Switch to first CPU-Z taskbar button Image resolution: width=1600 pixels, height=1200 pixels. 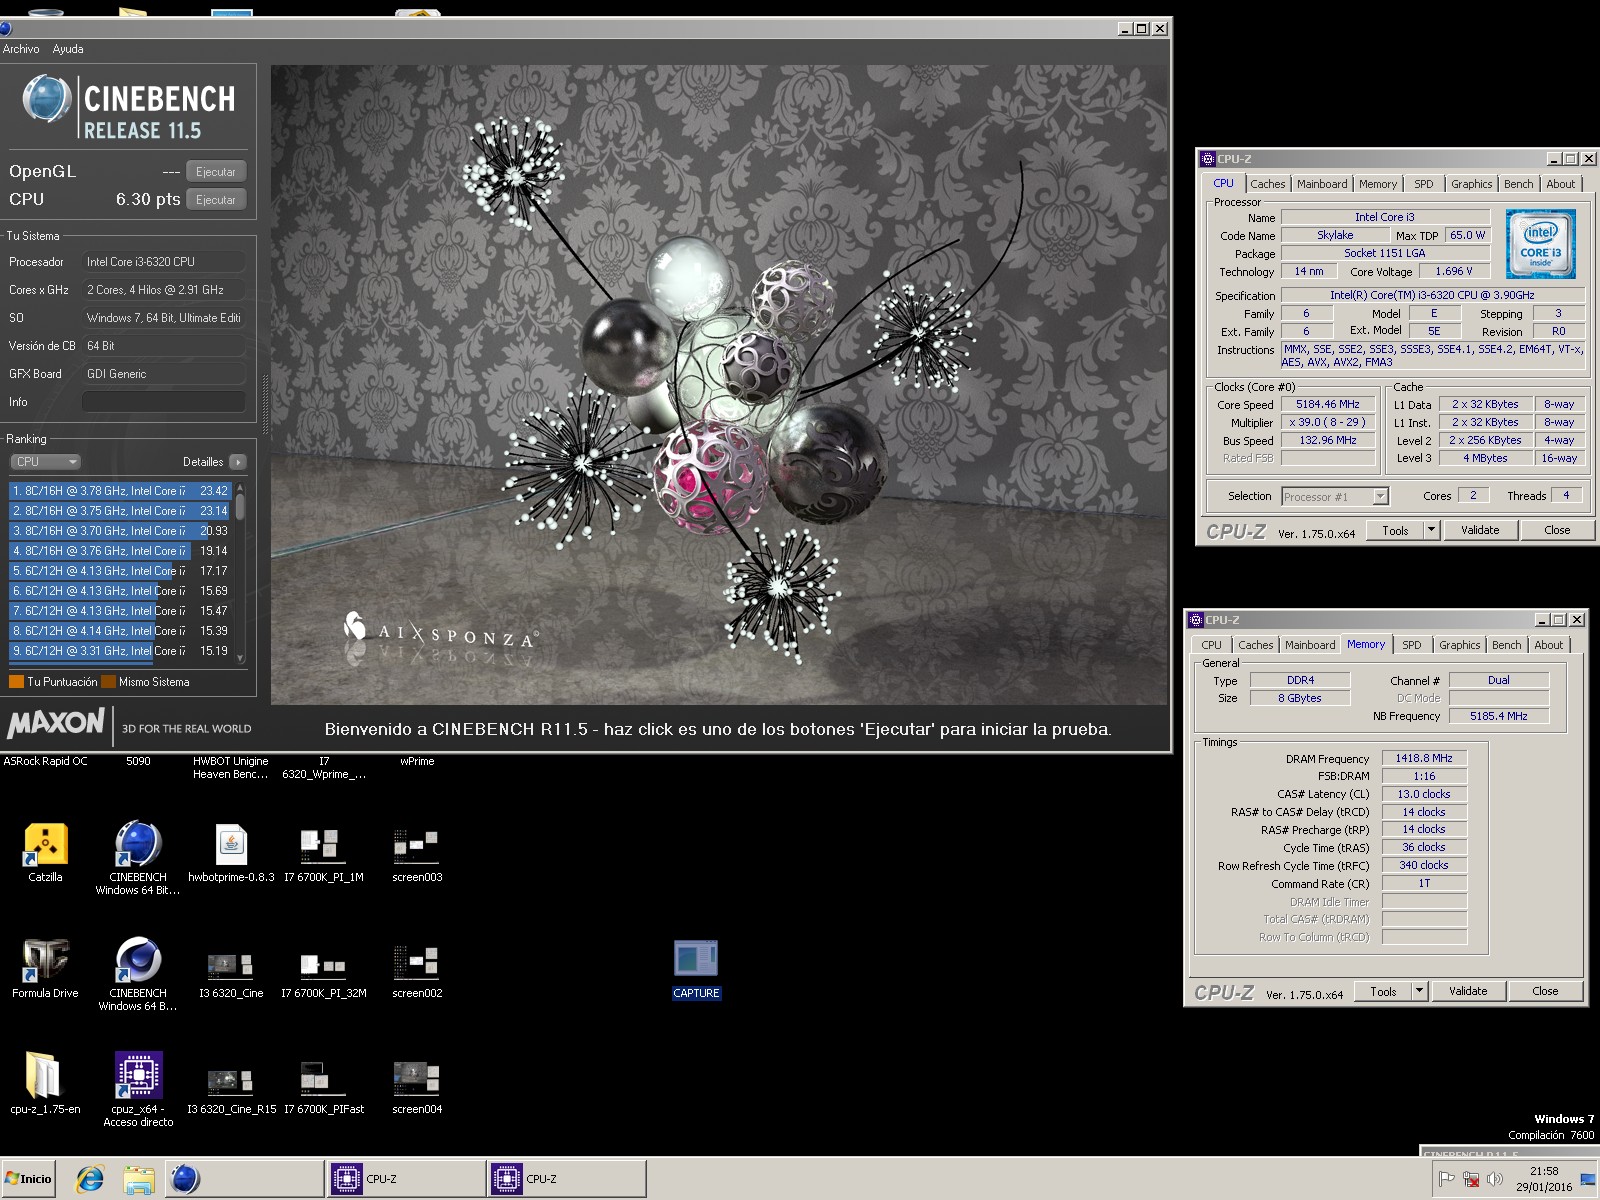(x=406, y=1179)
